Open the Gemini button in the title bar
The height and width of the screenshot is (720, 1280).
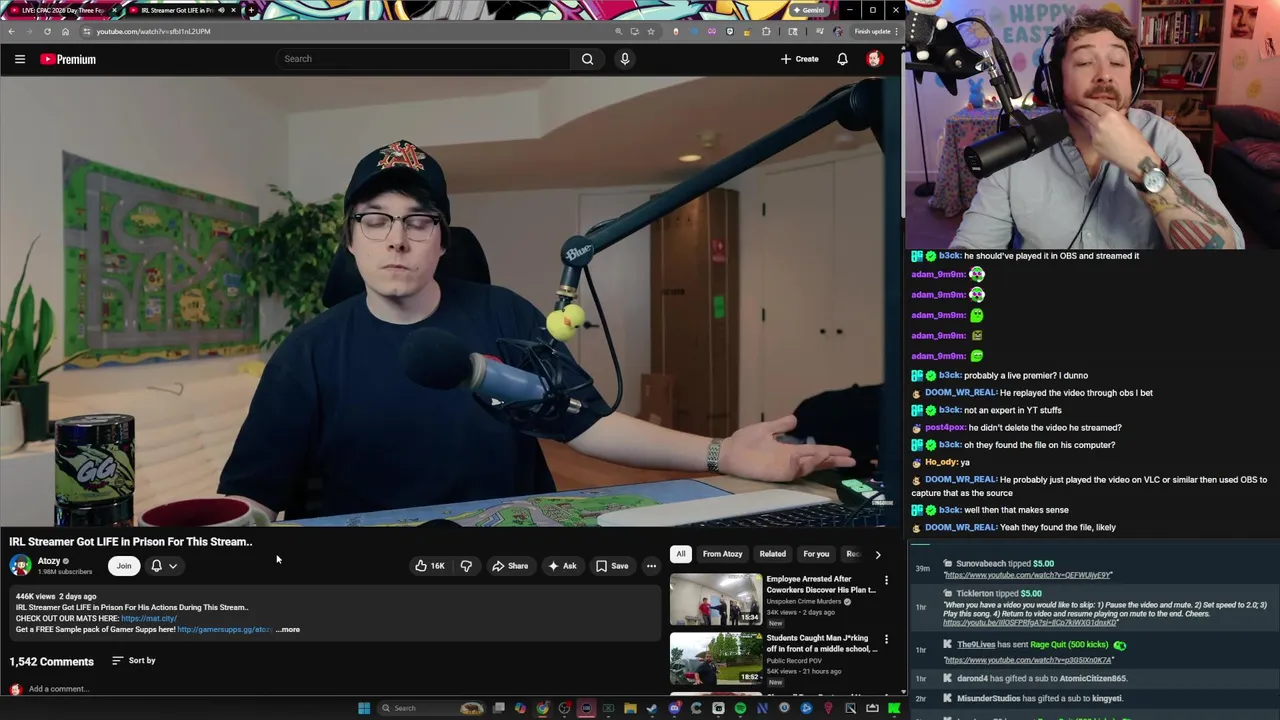(x=808, y=10)
